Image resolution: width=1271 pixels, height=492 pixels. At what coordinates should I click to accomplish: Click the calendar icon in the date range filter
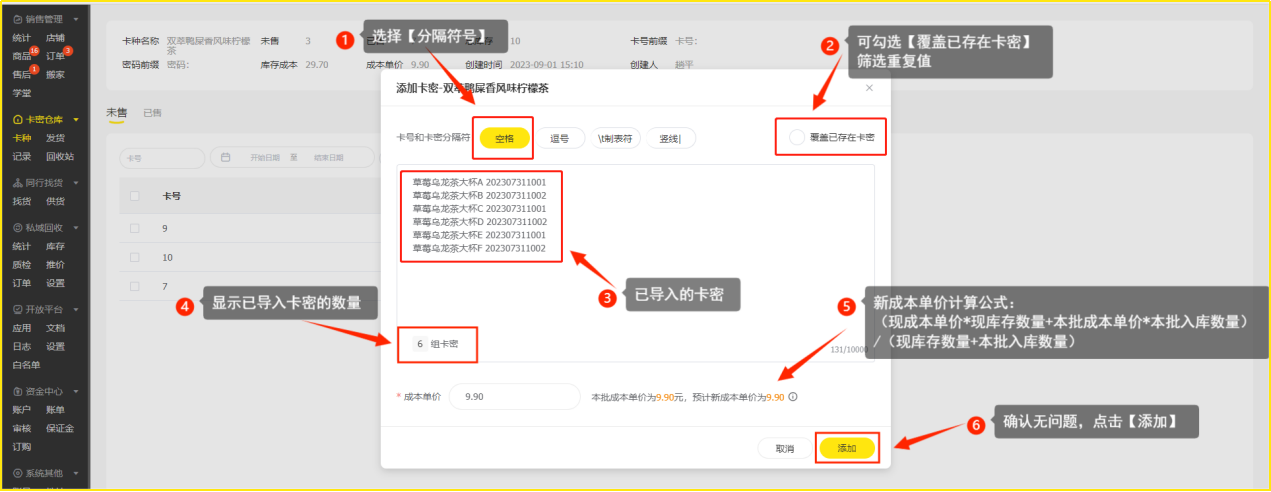tap(226, 158)
